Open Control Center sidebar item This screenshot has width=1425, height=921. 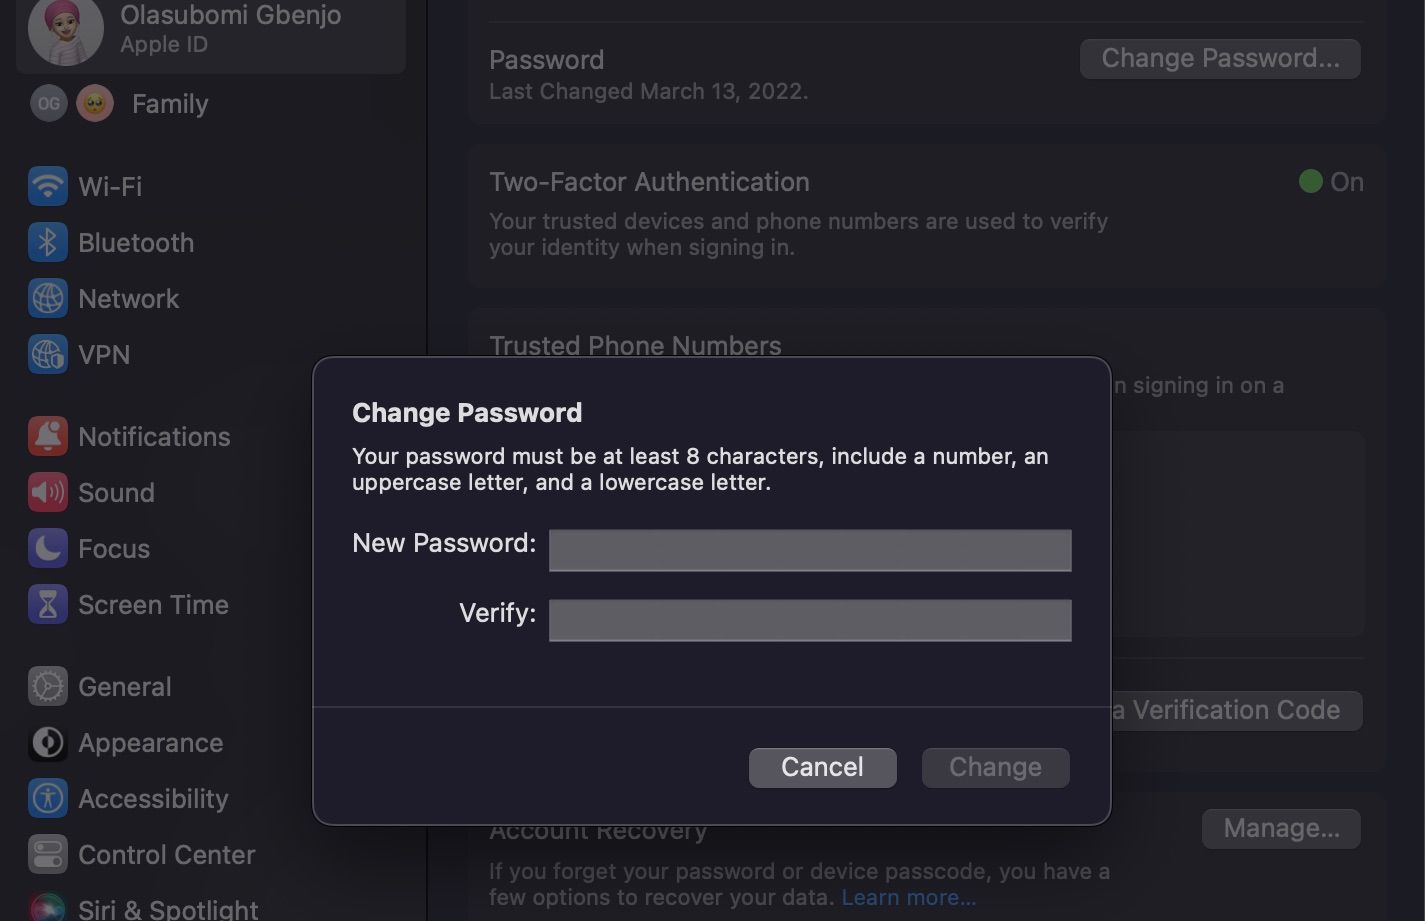coord(166,855)
